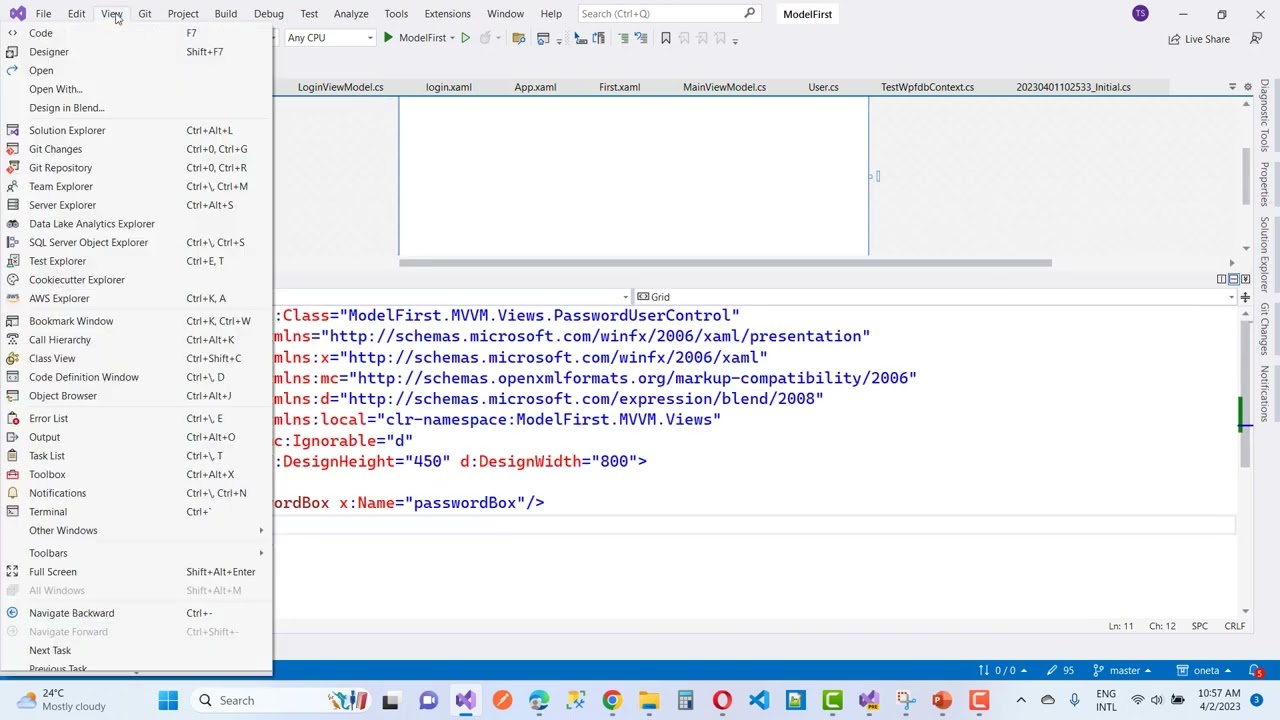1280x720 pixels.
Task: Open Visual Studio icon in taskbar
Action: [465, 700]
